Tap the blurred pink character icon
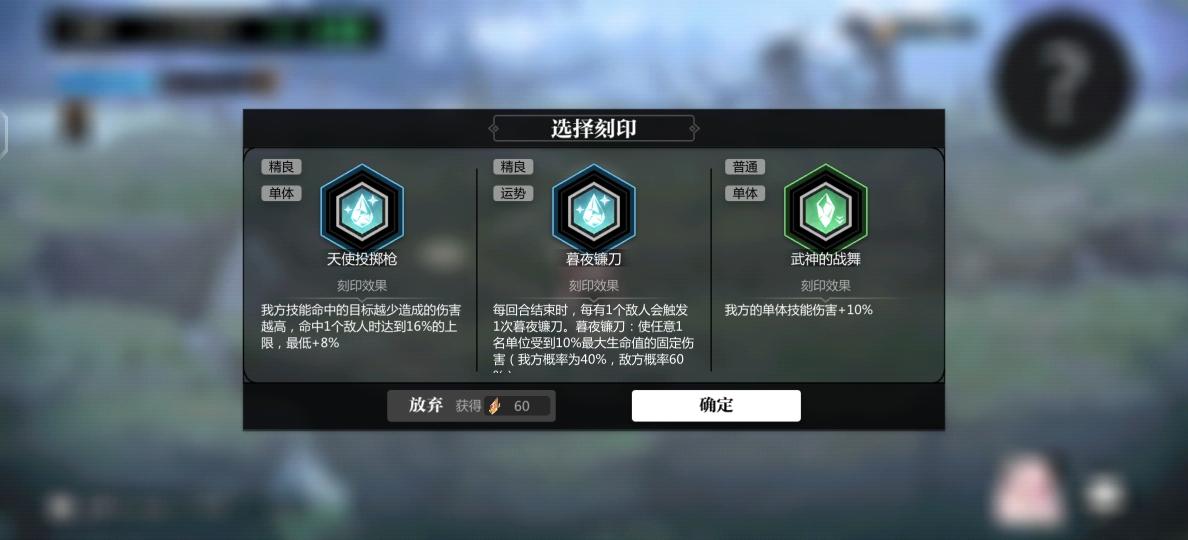 (x=1028, y=492)
